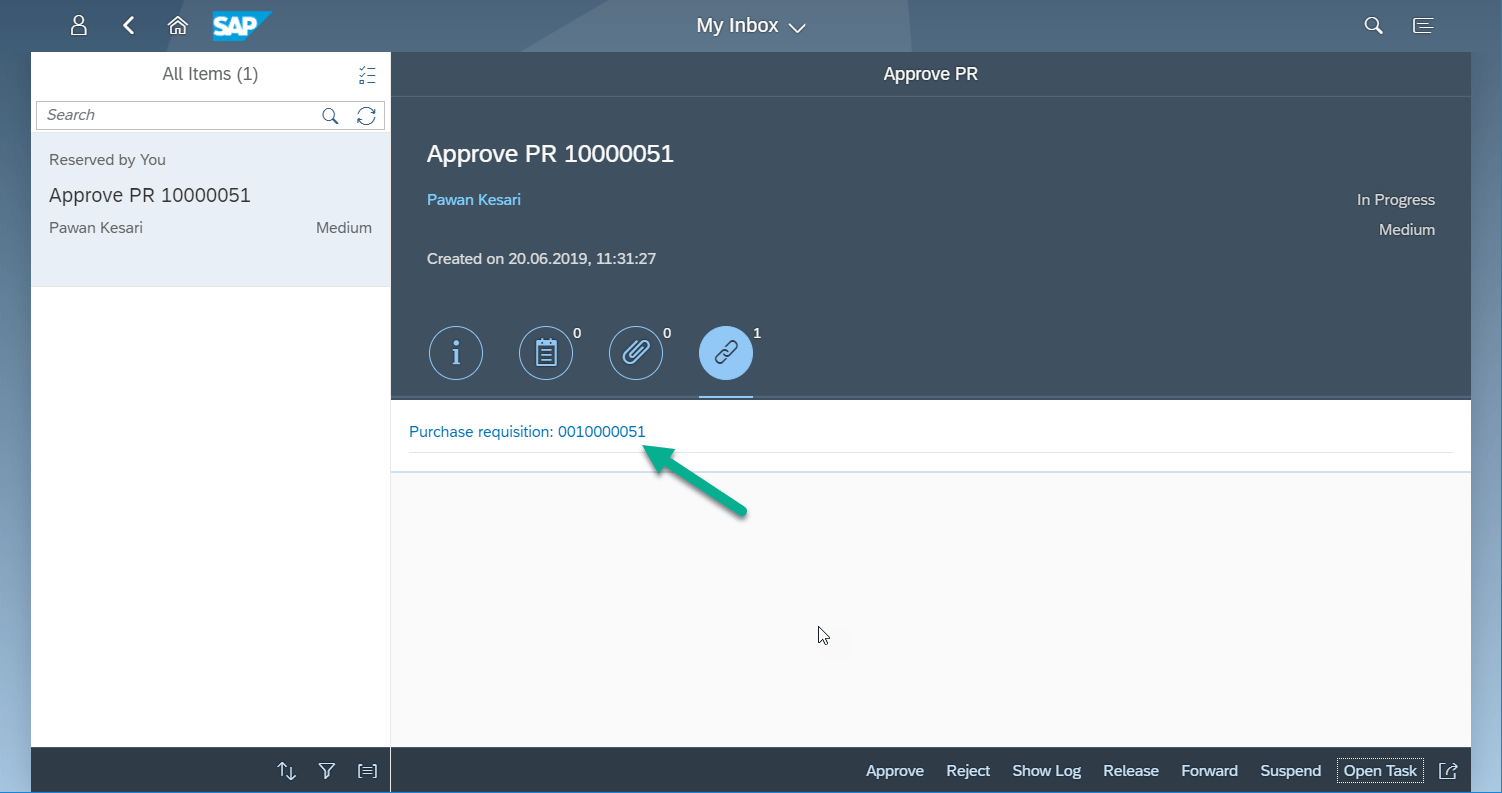Open the share icon next to Open Task

tap(1448, 770)
